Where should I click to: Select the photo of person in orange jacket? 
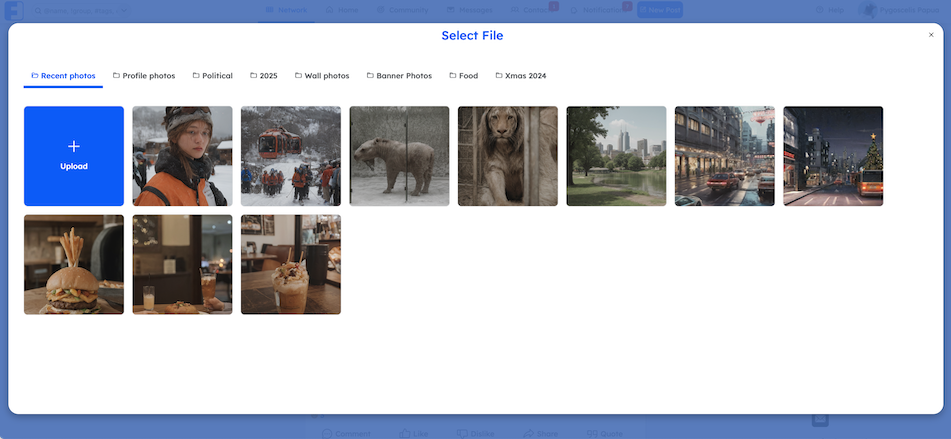point(182,156)
